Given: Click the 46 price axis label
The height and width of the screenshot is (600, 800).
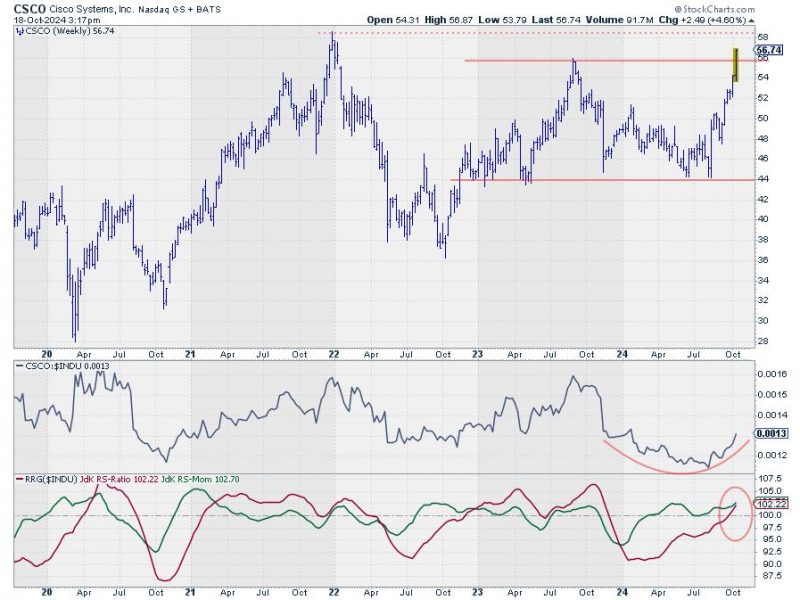Looking at the screenshot, I should tap(763, 159).
